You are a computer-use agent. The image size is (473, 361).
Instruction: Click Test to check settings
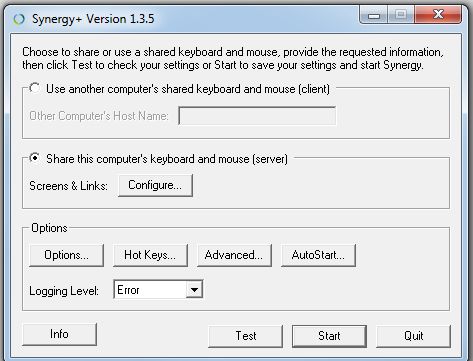245,336
